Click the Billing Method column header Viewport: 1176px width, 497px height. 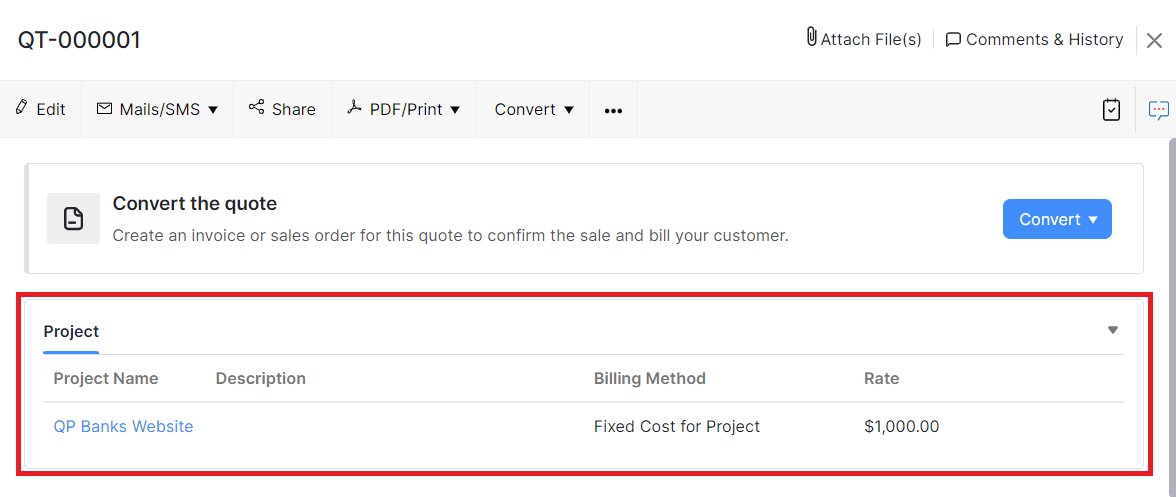[650, 378]
